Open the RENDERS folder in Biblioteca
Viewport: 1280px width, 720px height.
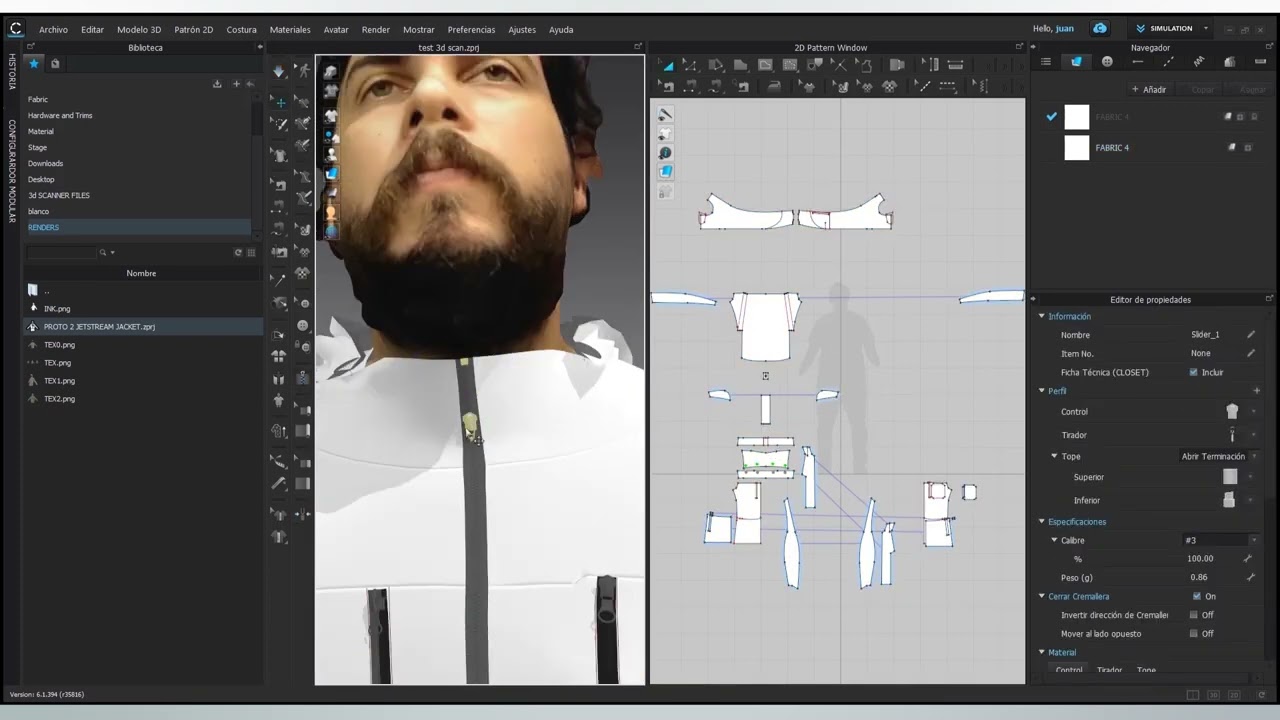(43, 227)
